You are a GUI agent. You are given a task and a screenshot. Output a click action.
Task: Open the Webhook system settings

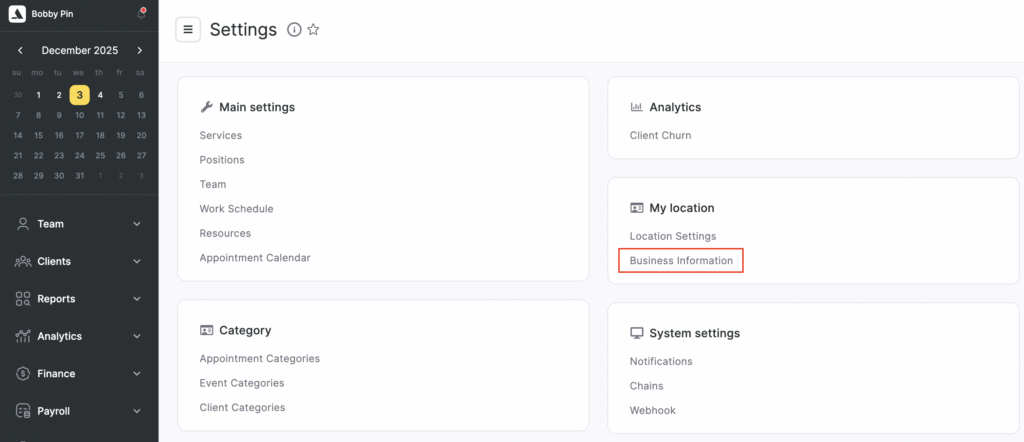coord(651,410)
